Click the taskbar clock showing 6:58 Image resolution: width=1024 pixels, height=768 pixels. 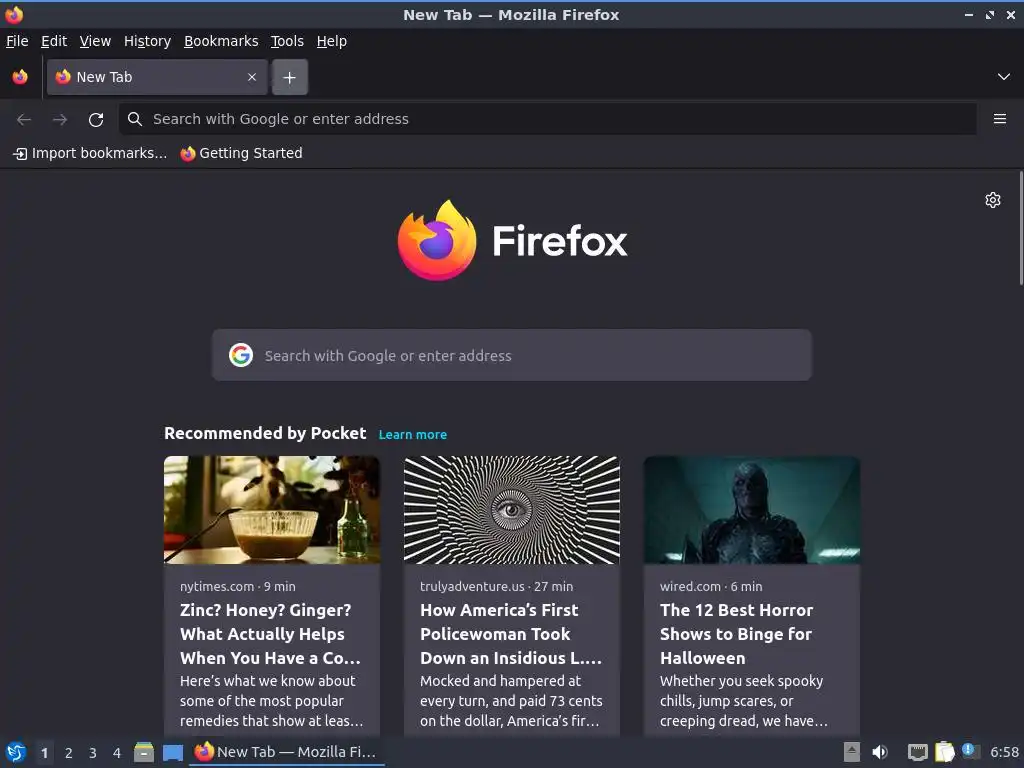(x=1004, y=752)
